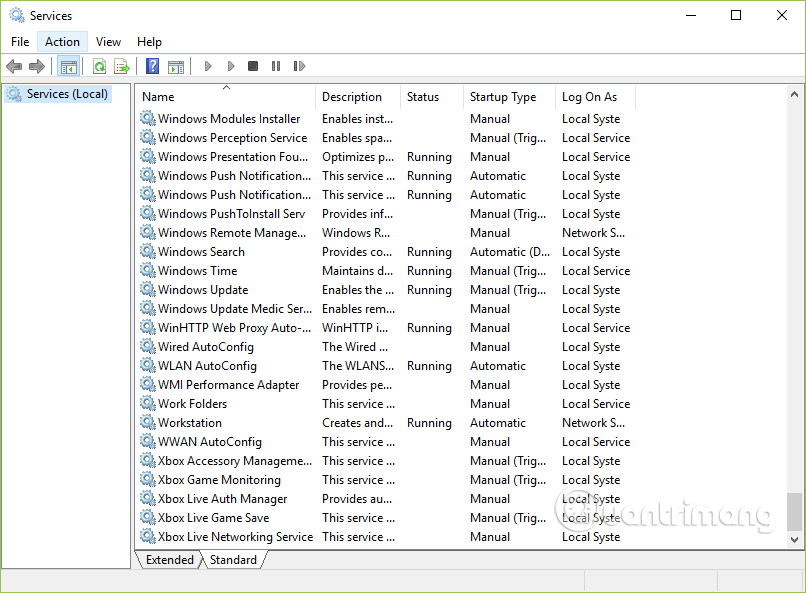Pause the selected service

pos(274,66)
